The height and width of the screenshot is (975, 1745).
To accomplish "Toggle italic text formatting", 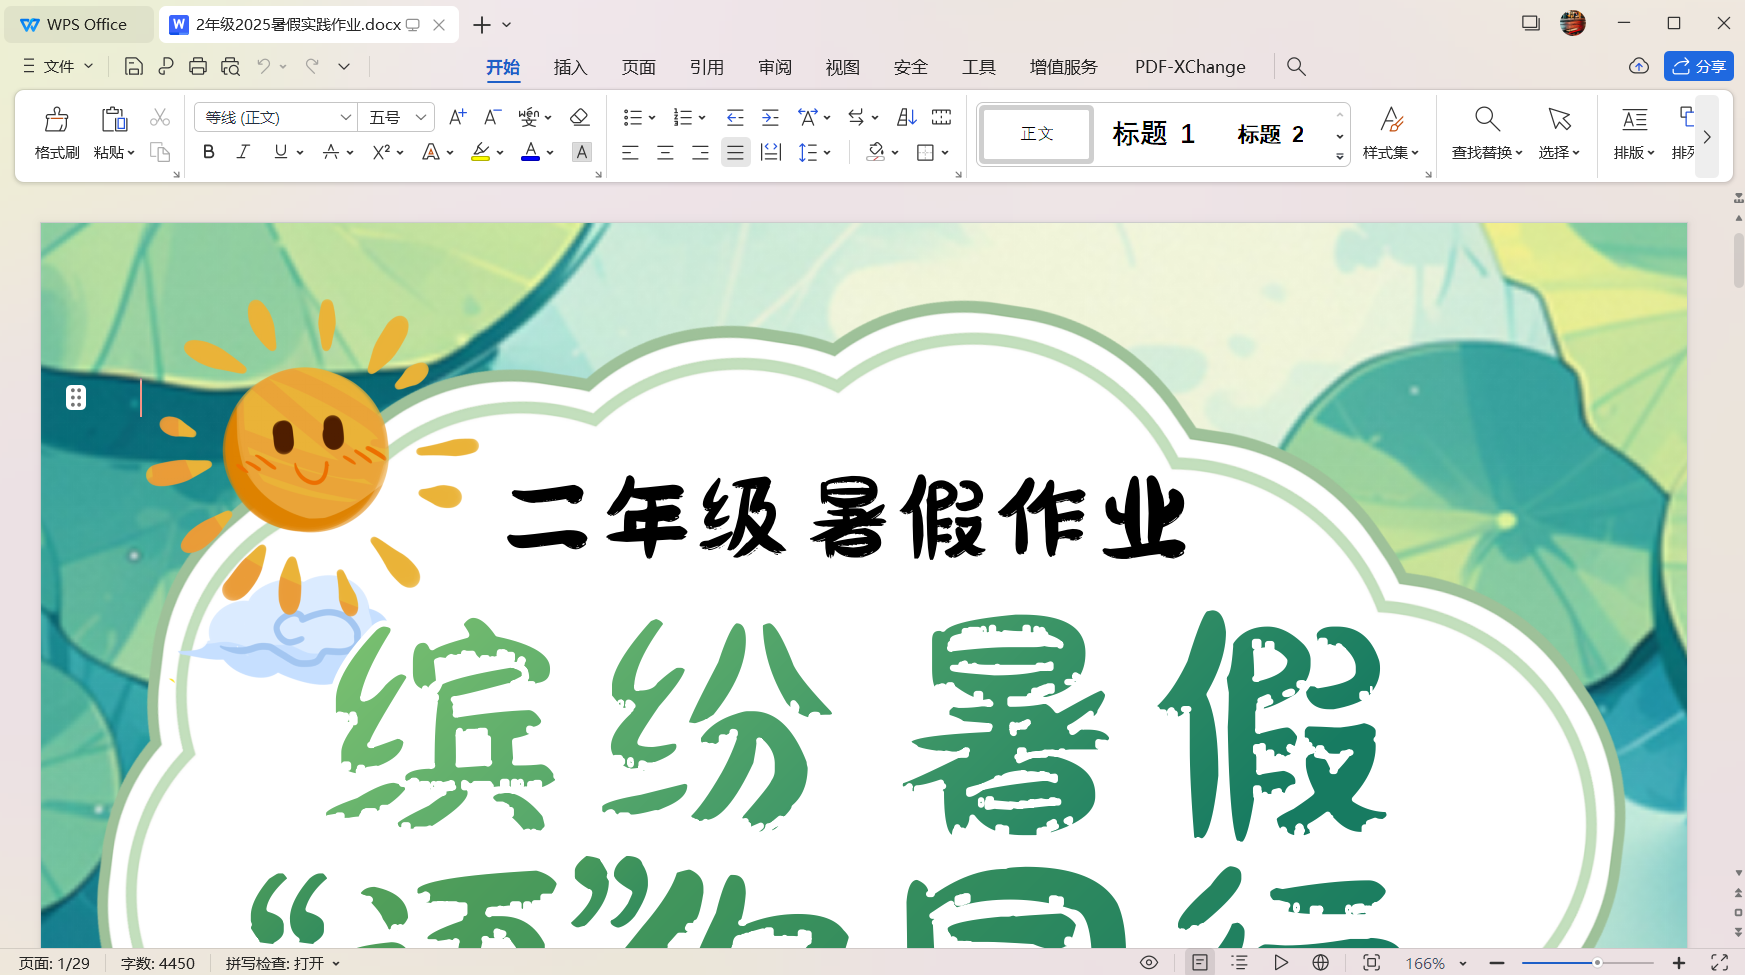I will (x=243, y=152).
